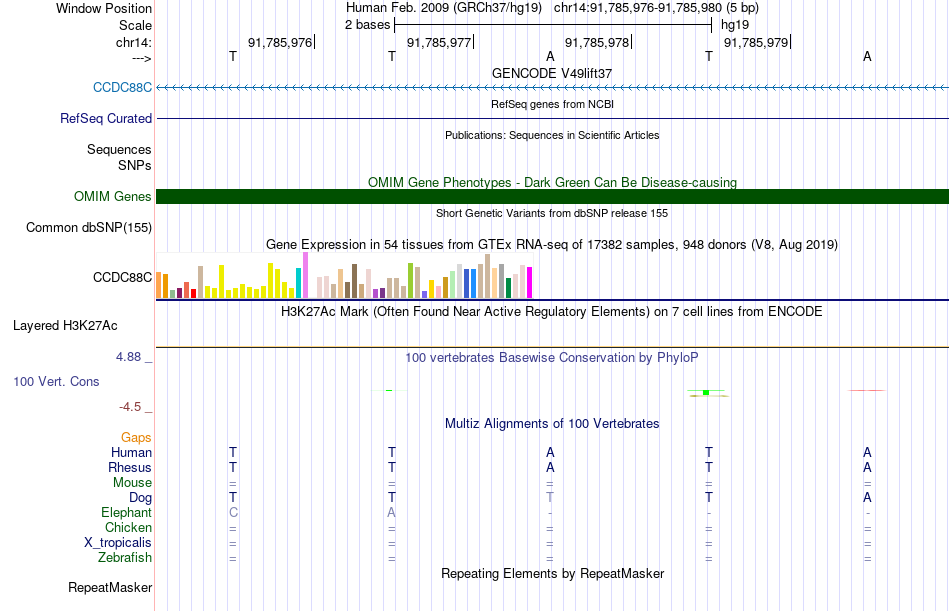Click the OMIM Gene Phenotypes track title
The image size is (950, 611).
553,182
